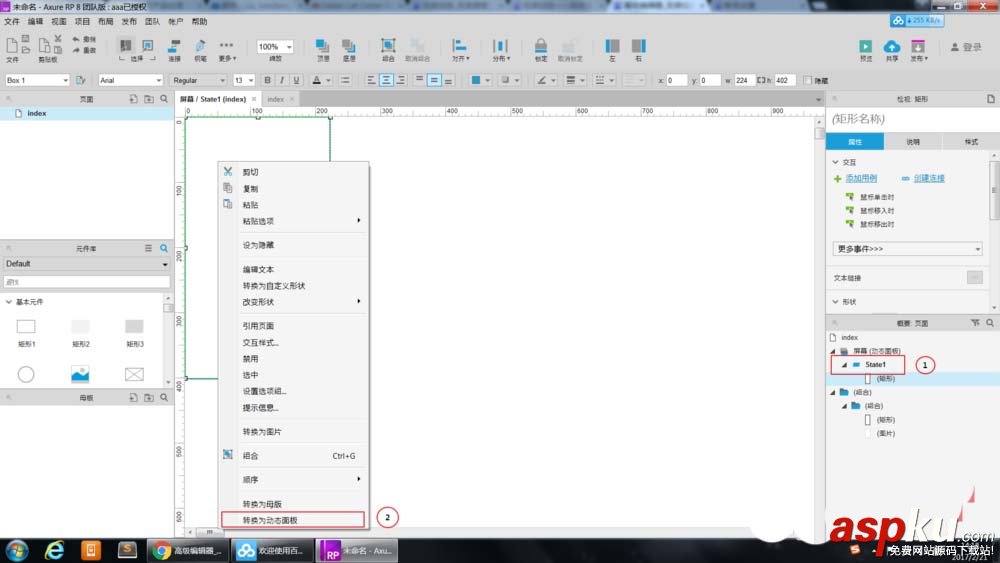Search the widget library panel
Screen dimensions: 1000x563
click(x=164, y=248)
